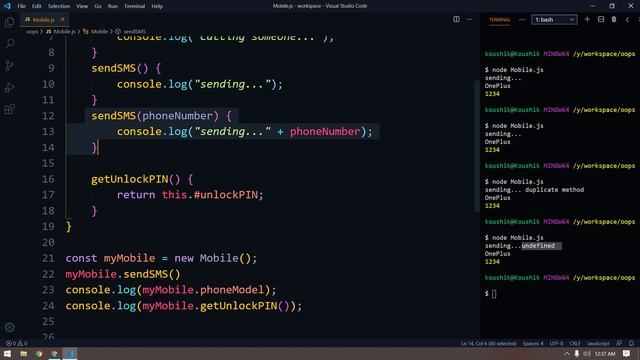
Task: Select the Mobile.js editor tab
Action: point(44,20)
